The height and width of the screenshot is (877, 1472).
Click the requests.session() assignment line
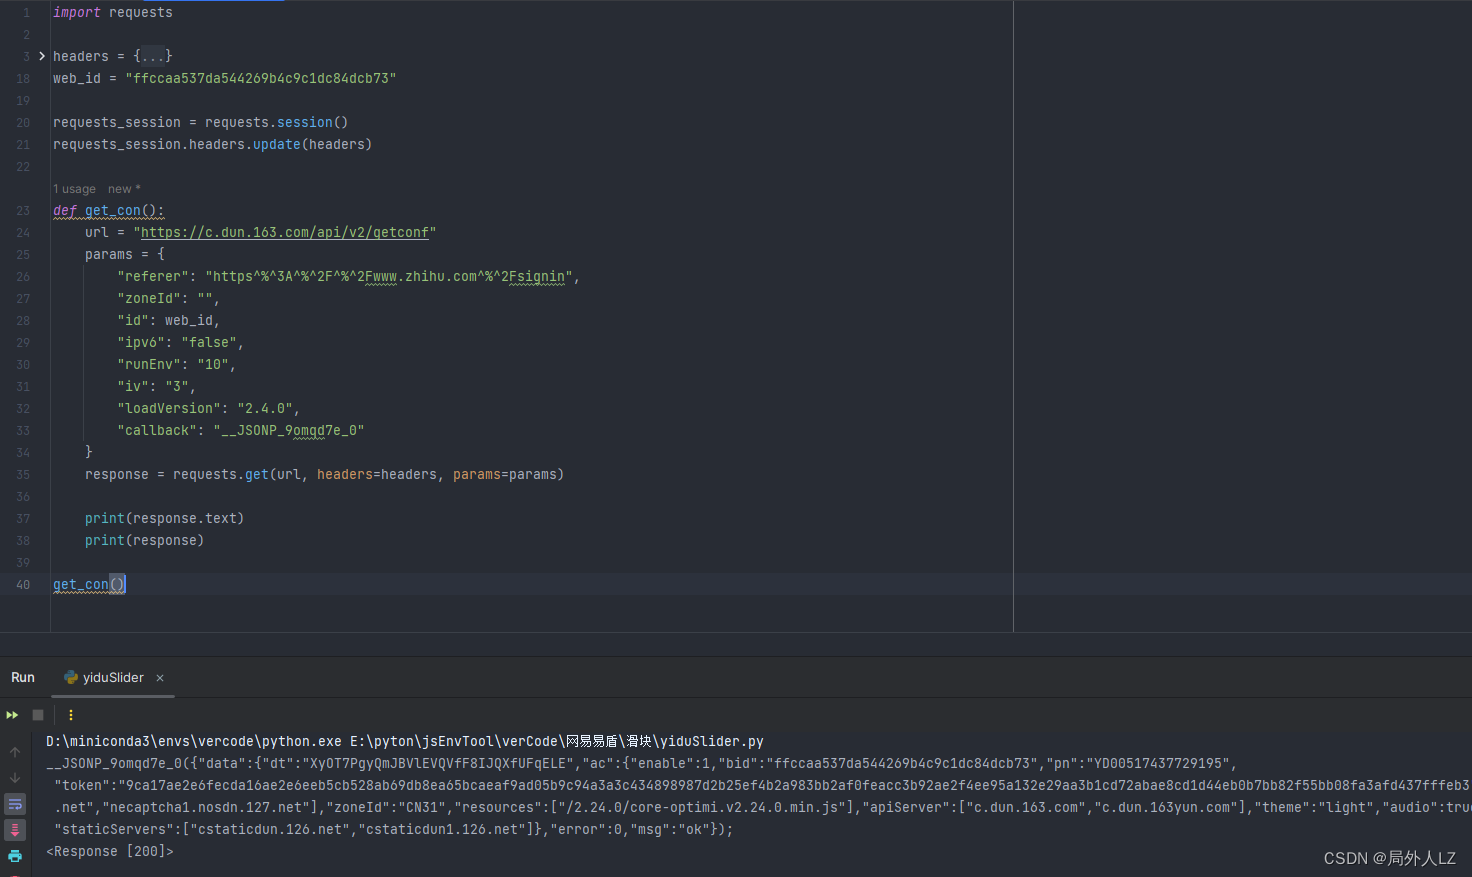click(x=201, y=123)
